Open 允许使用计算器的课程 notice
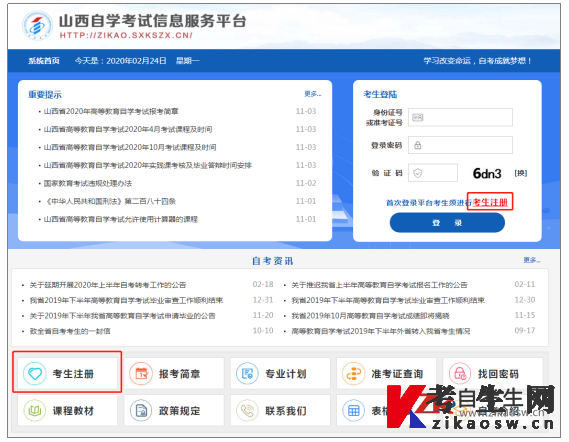 coord(121,220)
